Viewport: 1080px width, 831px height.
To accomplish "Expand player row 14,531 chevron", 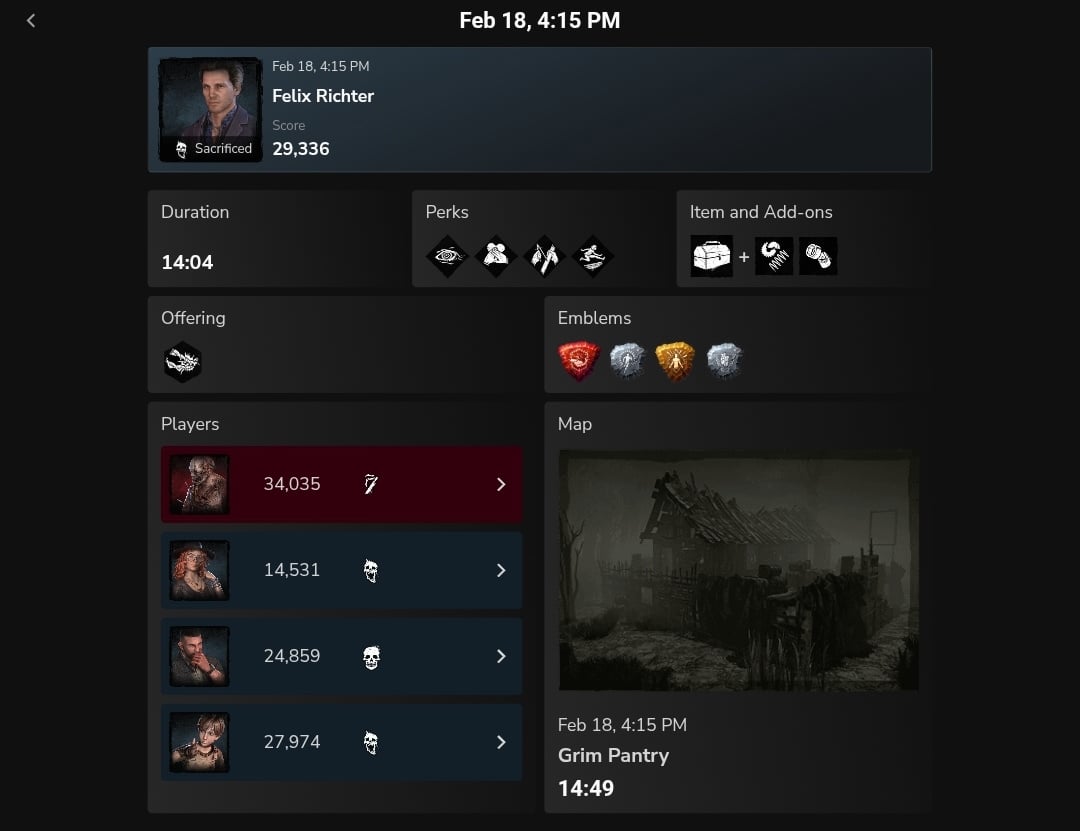I will pyautogui.click(x=501, y=571).
